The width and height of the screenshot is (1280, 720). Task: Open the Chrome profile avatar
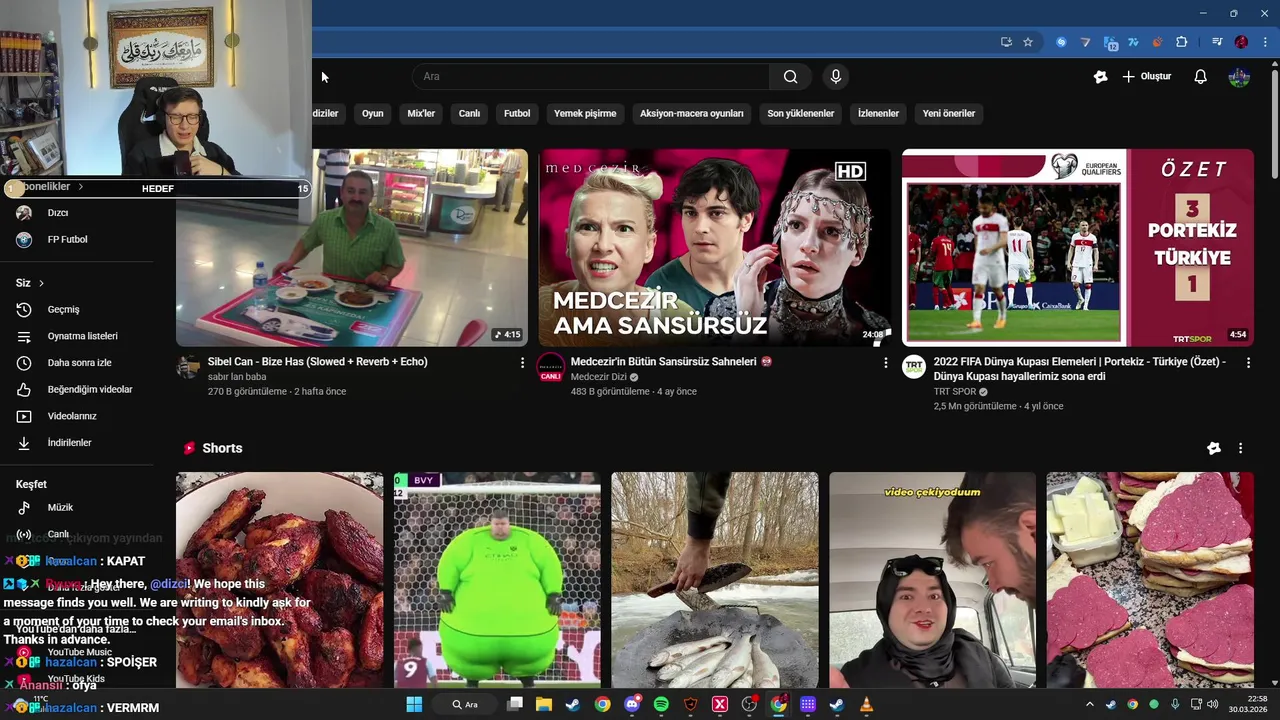point(1241,42)
